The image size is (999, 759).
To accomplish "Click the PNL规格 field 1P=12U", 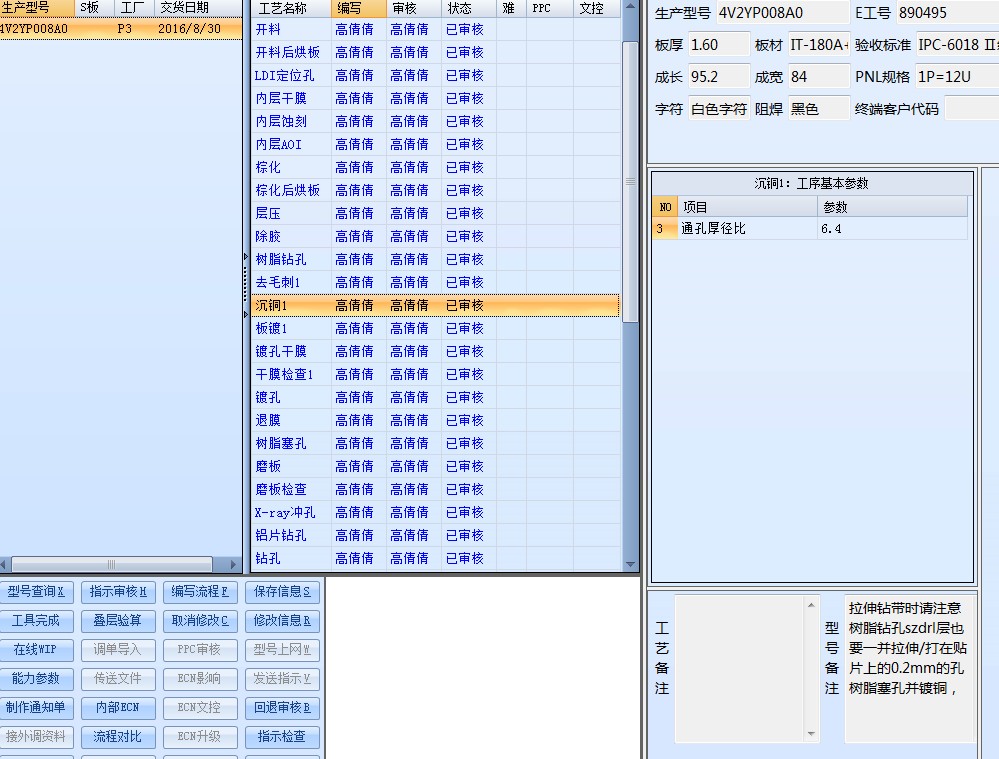I will (957, 77).
